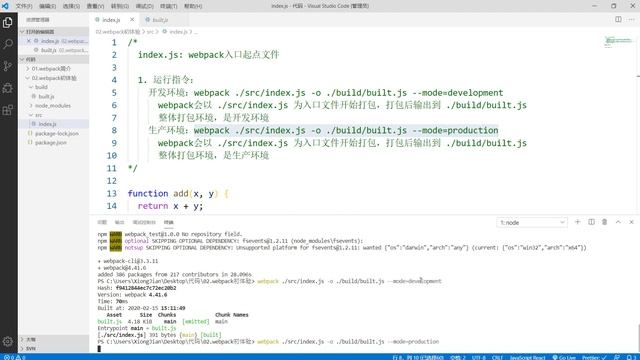Switch to the 调试控制台 panel tab
The image size is (640, 360).
144,222
